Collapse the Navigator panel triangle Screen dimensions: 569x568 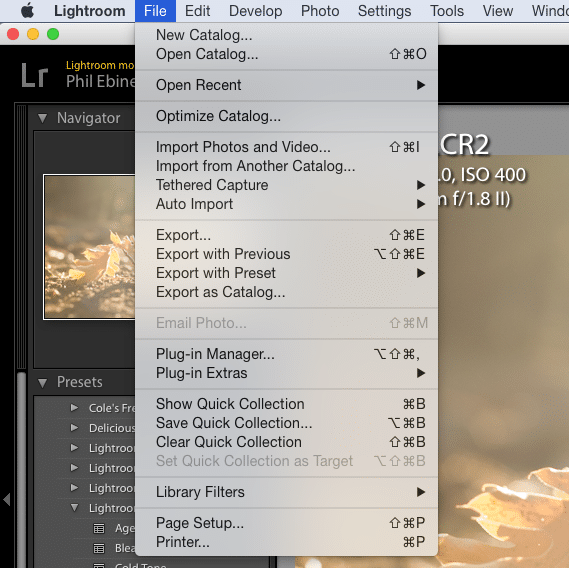(x=42, y=118)
